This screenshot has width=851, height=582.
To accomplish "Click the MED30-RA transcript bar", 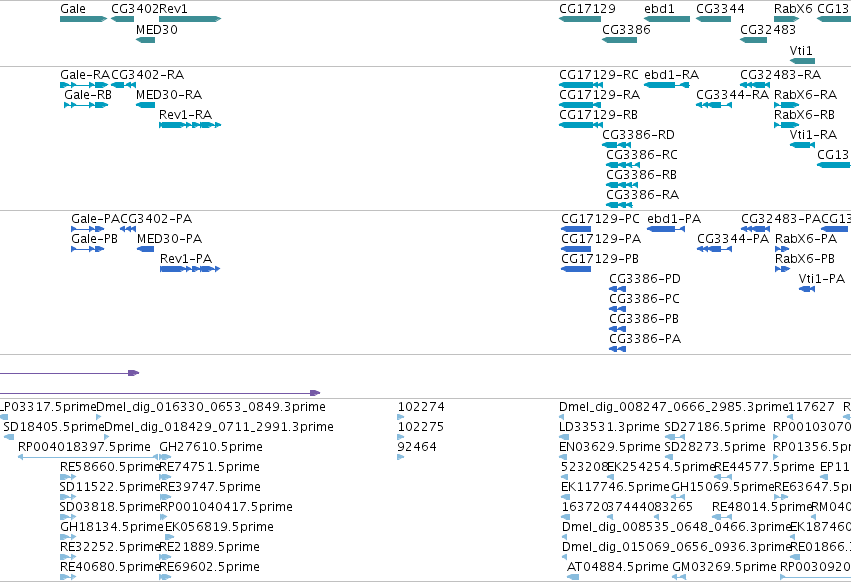I will click(x=145, y=105).
